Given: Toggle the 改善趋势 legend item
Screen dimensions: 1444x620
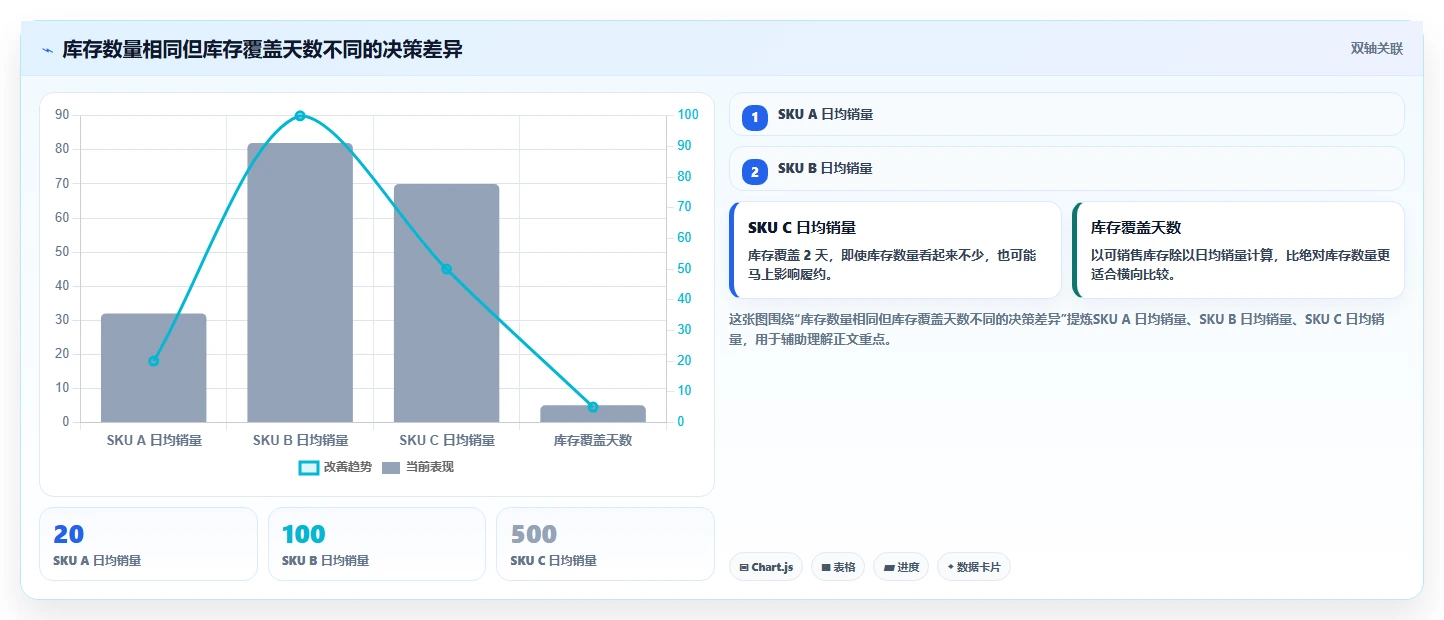Looking at the screenshot, I should pos(335,467).
